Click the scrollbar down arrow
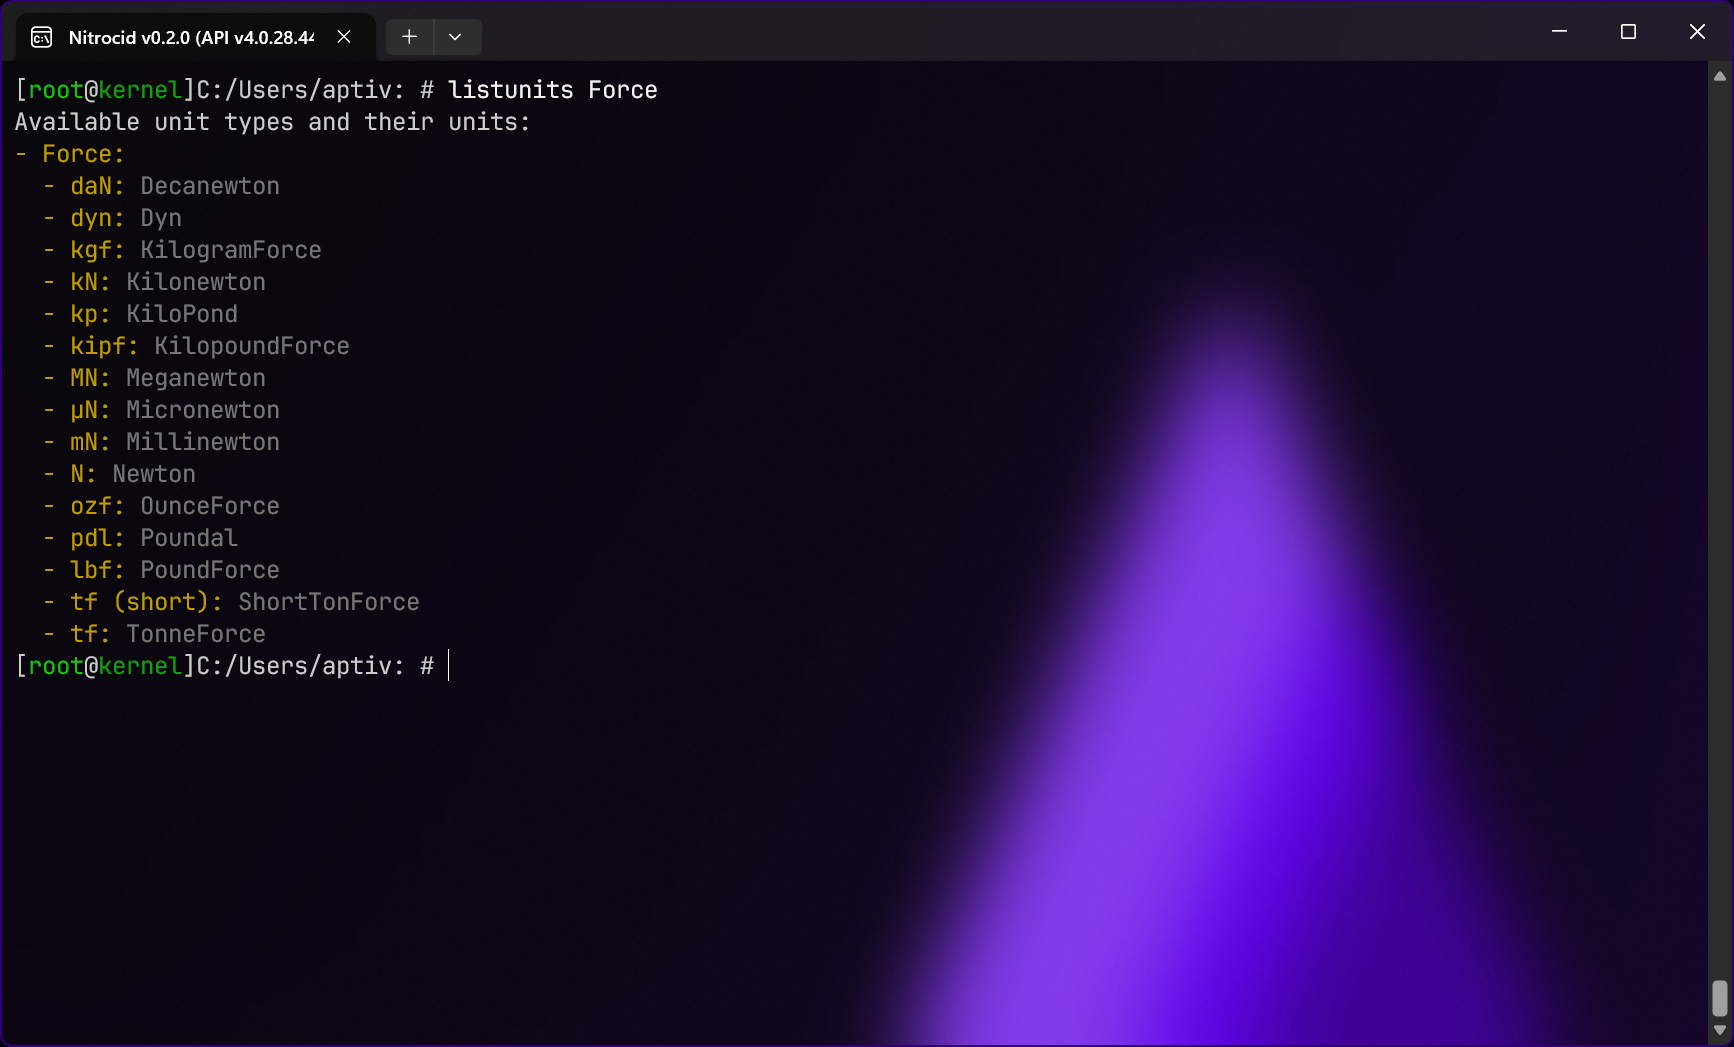The width and height of the screenshot is (1734, 1047). point(1720,1030)
